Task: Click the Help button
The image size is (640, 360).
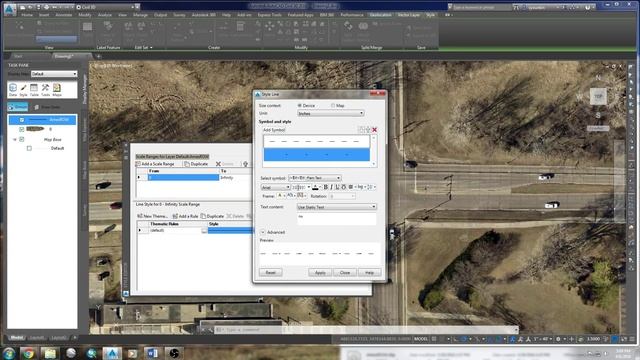Action: 369,272
